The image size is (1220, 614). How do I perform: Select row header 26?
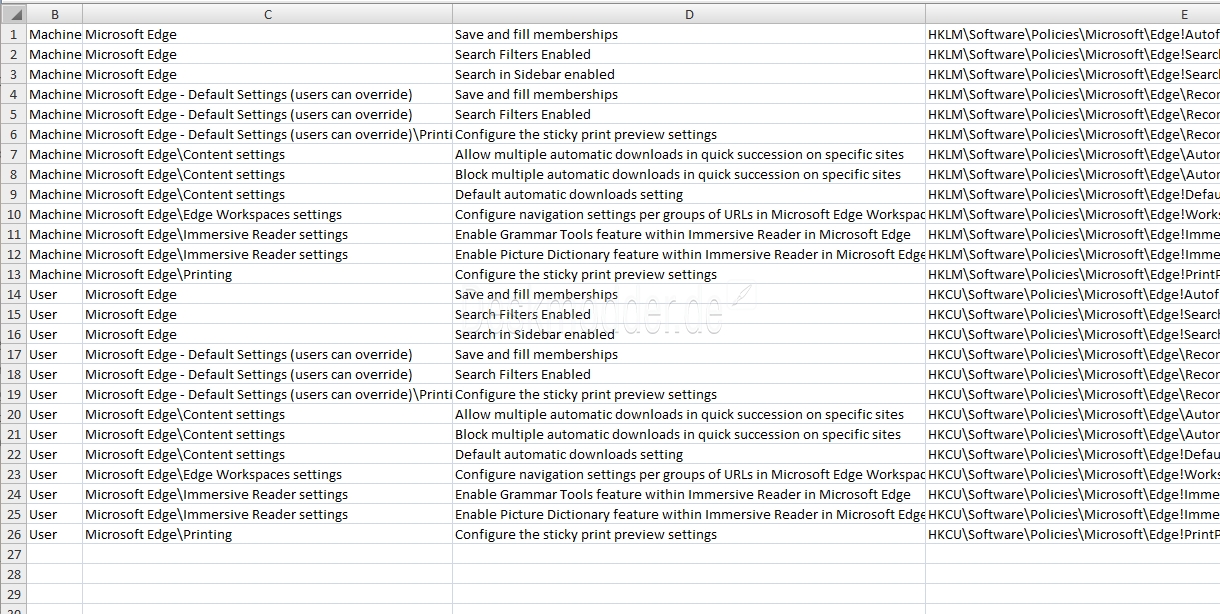point(13,534)
